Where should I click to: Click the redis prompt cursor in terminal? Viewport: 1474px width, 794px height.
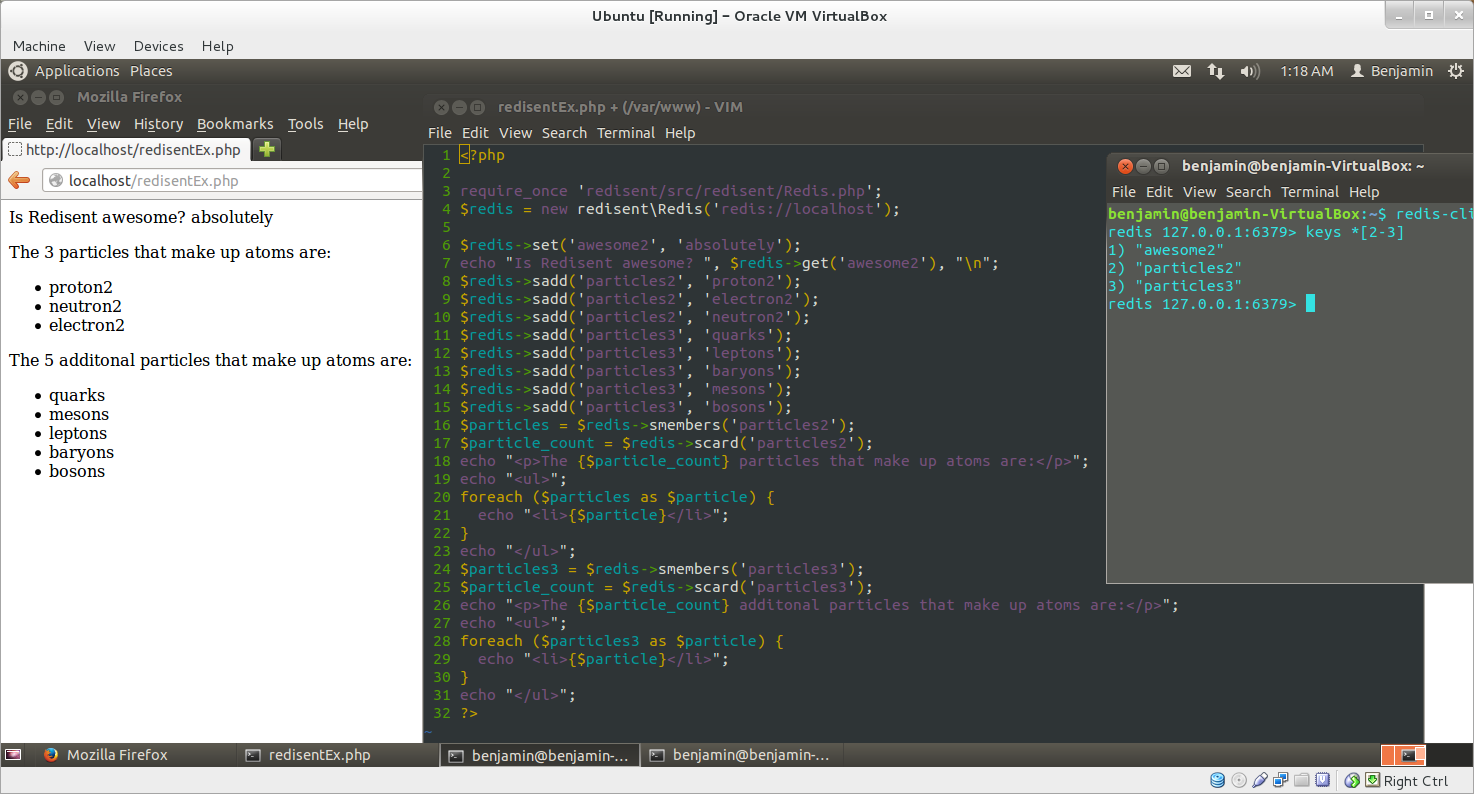coord(1310,304)
